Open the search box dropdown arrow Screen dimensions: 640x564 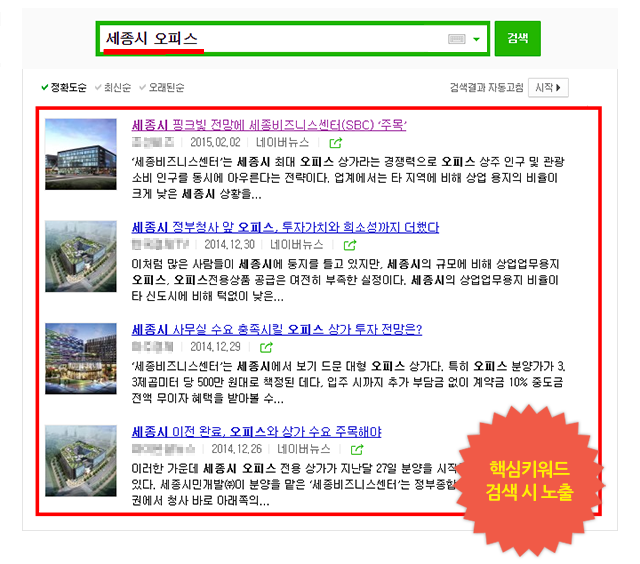[476, 40]
